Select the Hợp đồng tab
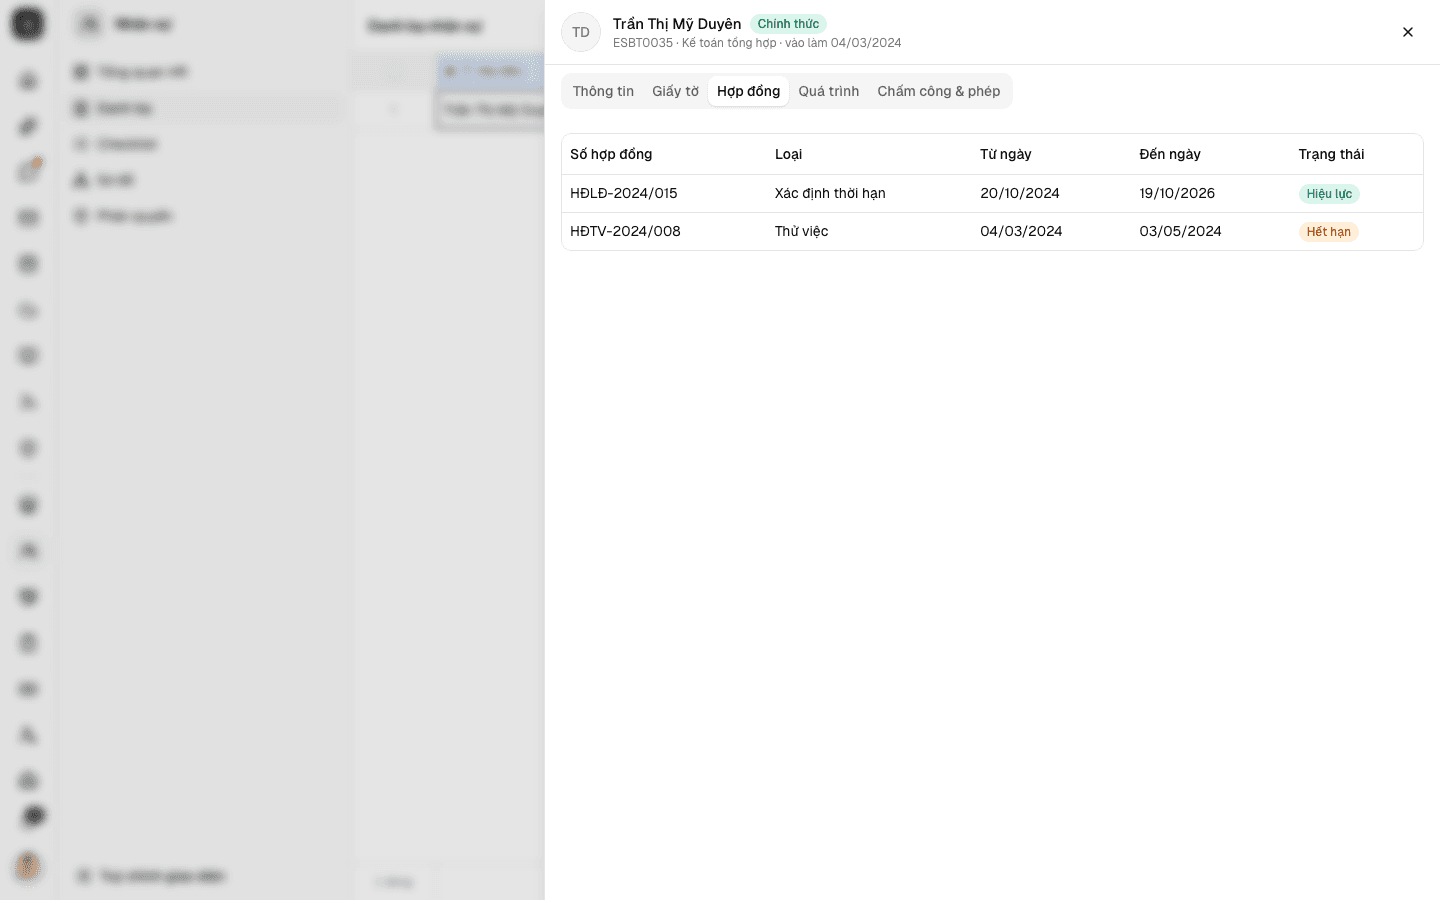 [748, 91]
